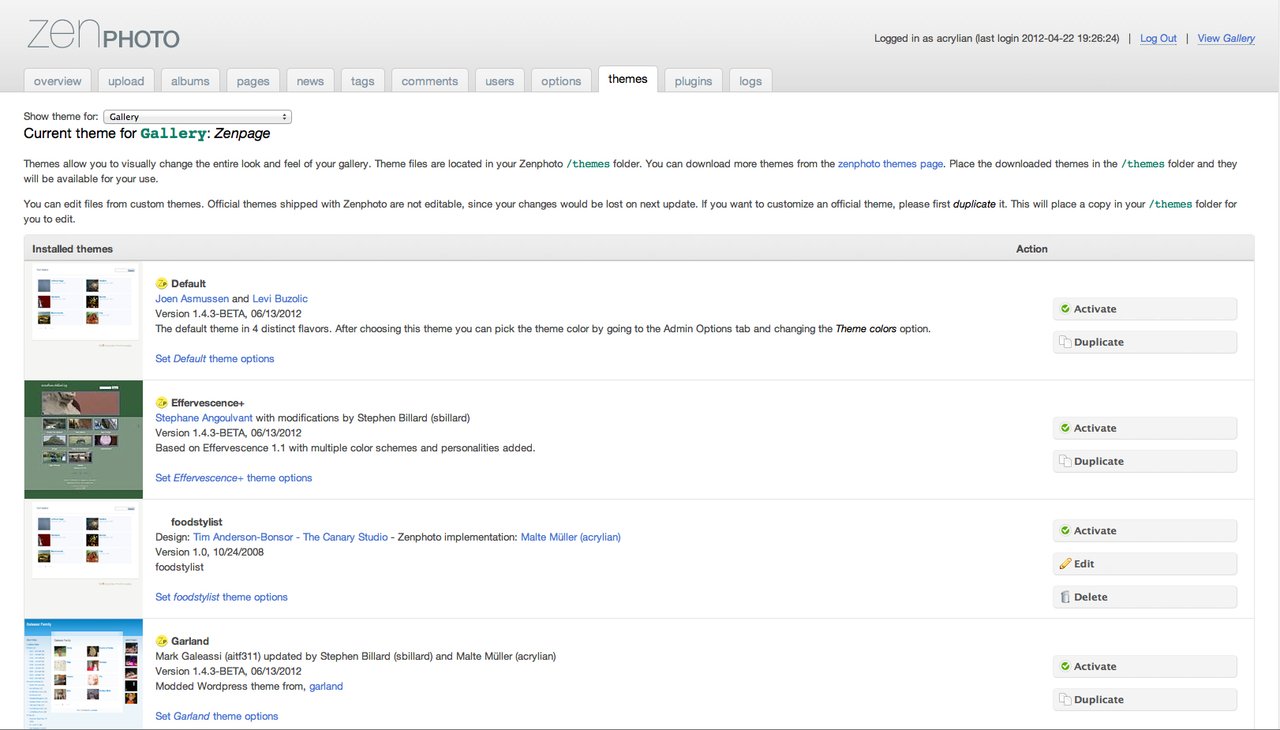Click official theme badge icon beside Effervescence+
The width and height of the screenshot is (1280, 730).
(x=162, y=403)
